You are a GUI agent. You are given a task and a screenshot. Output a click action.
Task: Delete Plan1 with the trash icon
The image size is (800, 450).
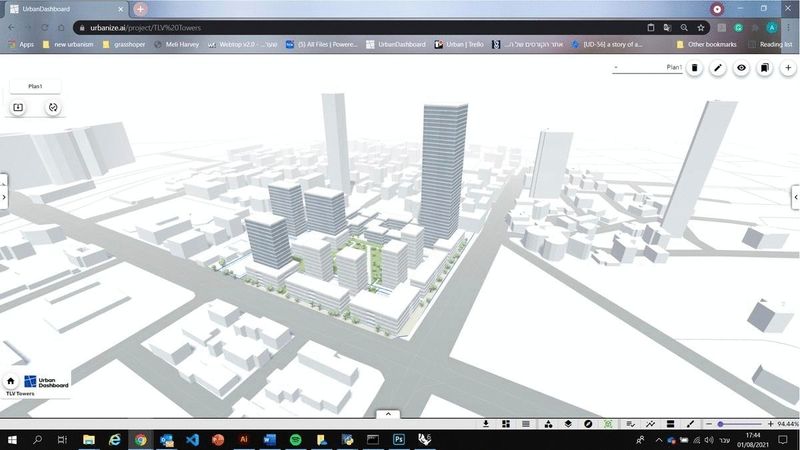tap(694, 68)
